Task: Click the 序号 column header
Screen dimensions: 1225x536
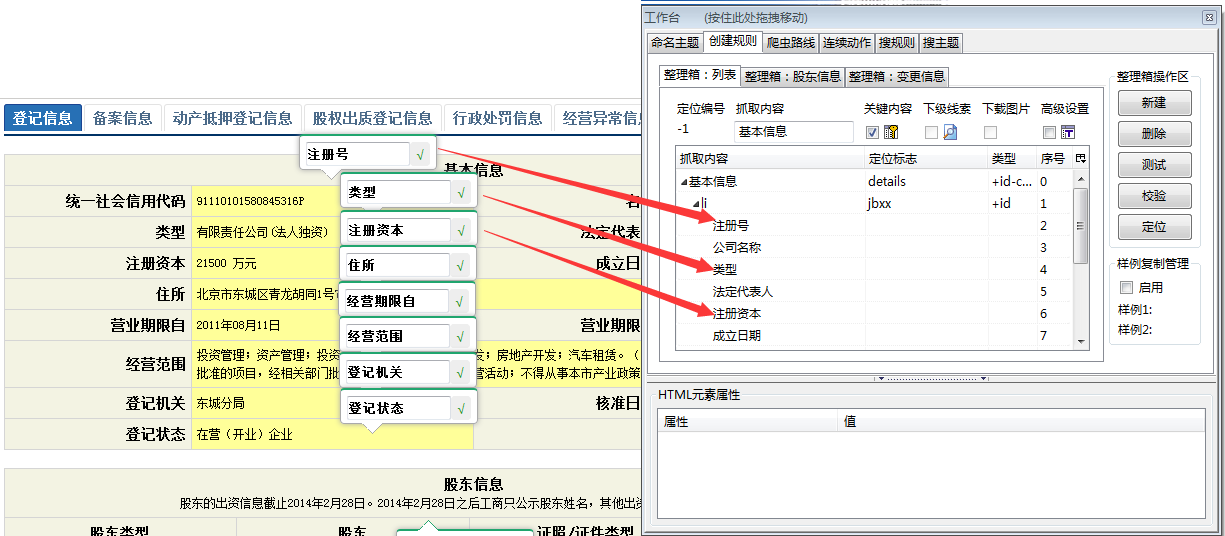Action: click(x=1055, y=158)
